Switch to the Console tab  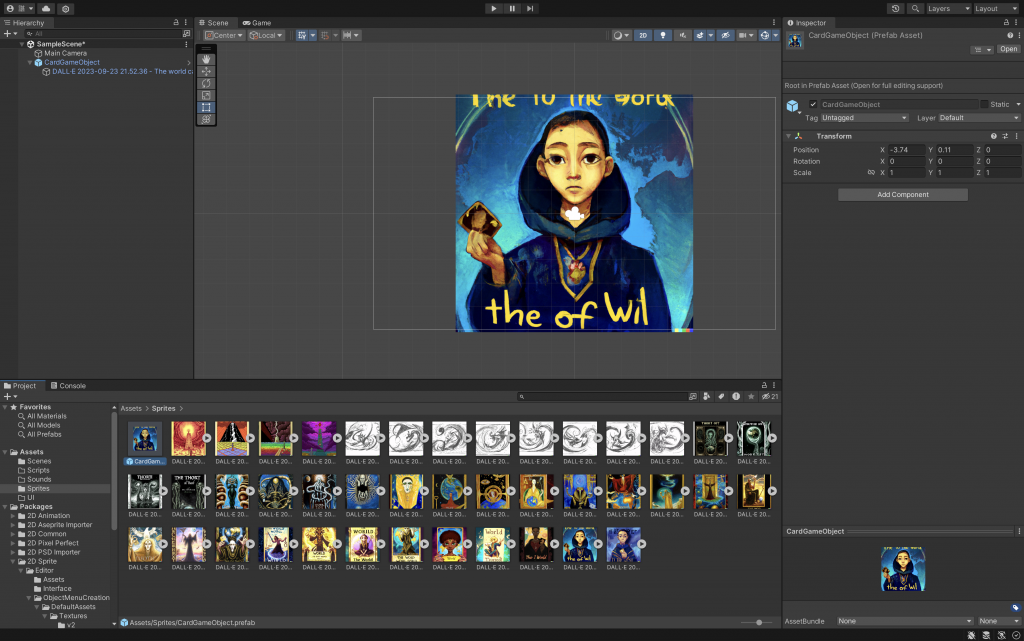coord(68,386)
